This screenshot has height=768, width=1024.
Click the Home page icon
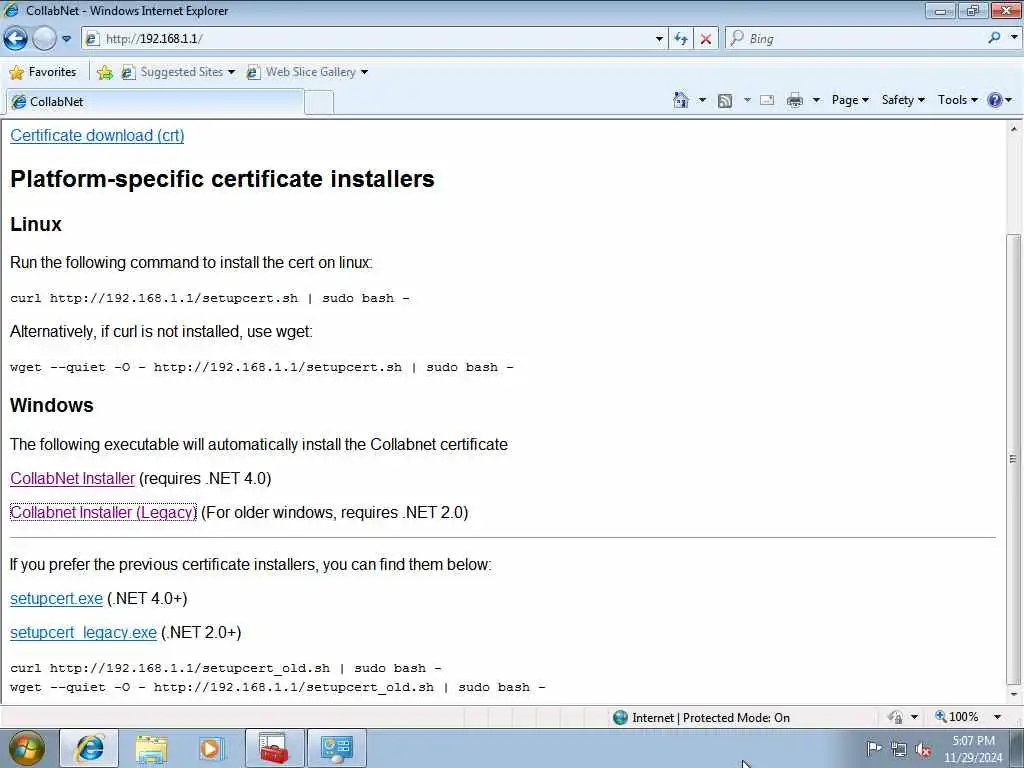point(680,100)
